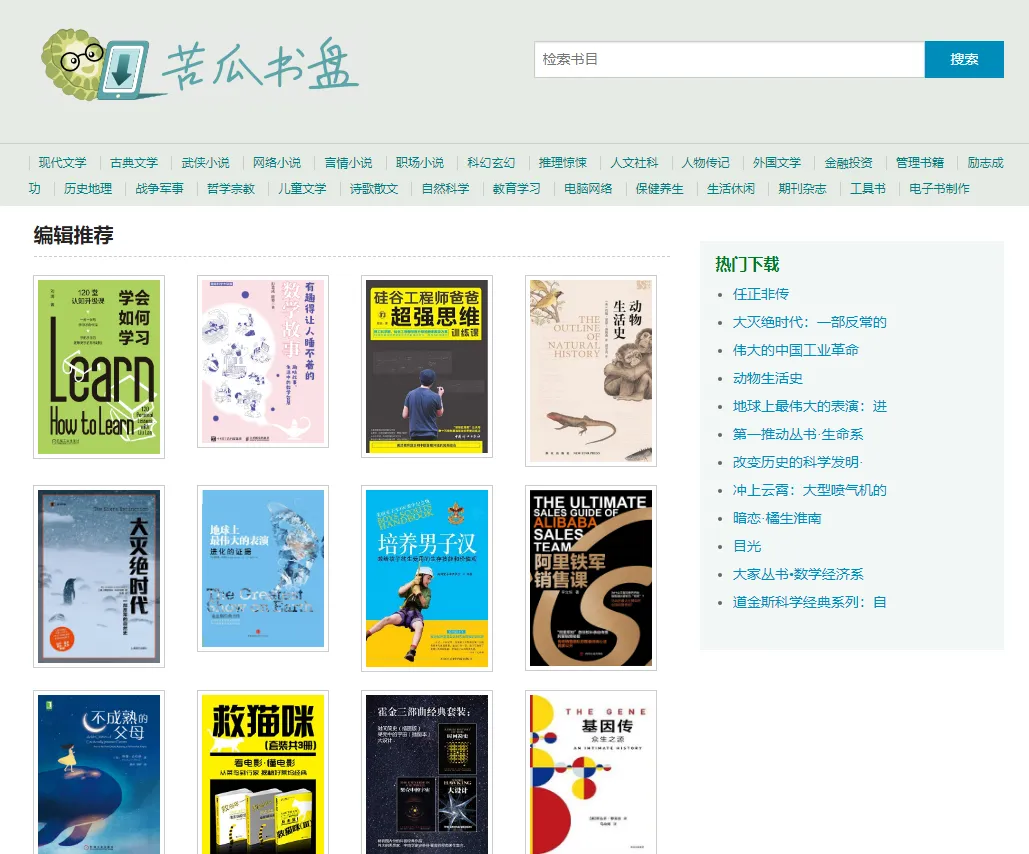Viewport: 1029px width, 854px height.
Task: Open the 动物生活史 hot download link
Action: [x=768, y=378]
